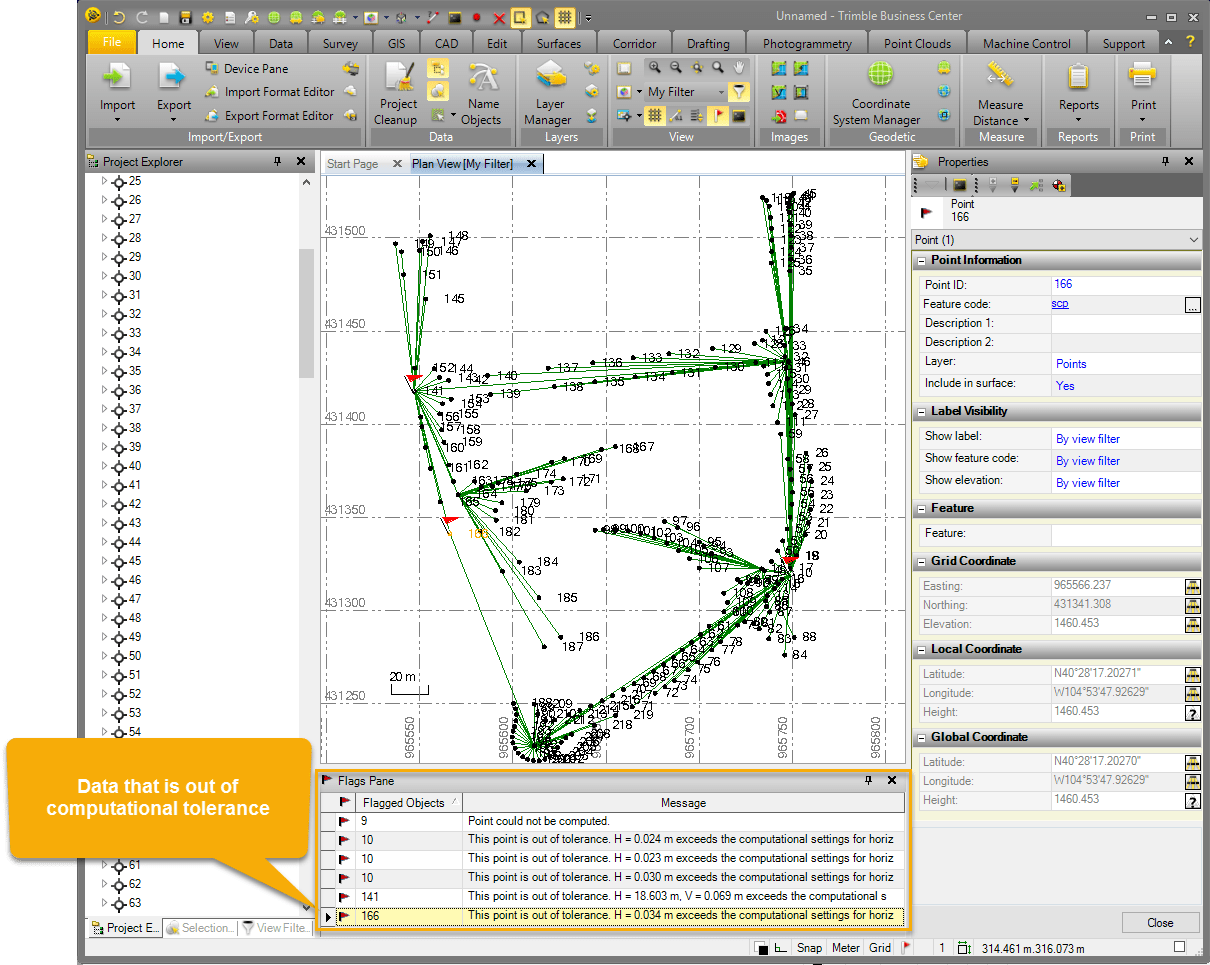Click the save icon in quick access toolbar
Image resolution: width=1210 pixels, height=965 pixels.
186,17
